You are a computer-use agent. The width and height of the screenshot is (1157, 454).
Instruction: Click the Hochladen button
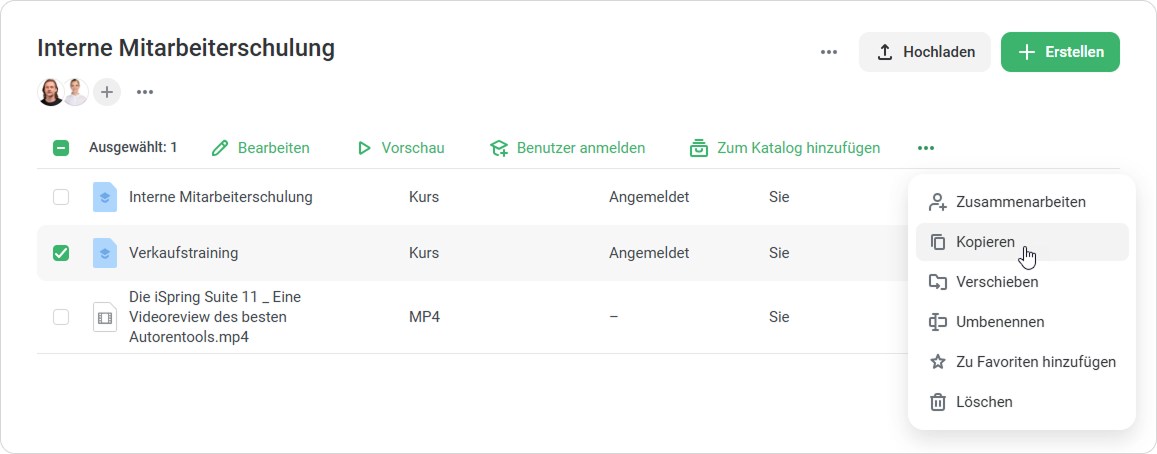coord(925,52)
